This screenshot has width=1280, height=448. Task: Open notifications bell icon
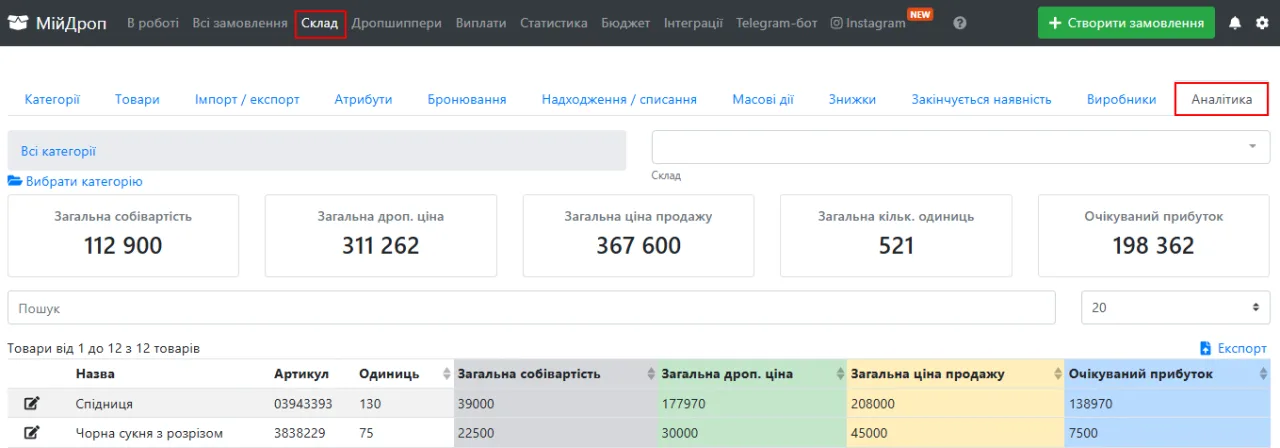click(1236, 22)
